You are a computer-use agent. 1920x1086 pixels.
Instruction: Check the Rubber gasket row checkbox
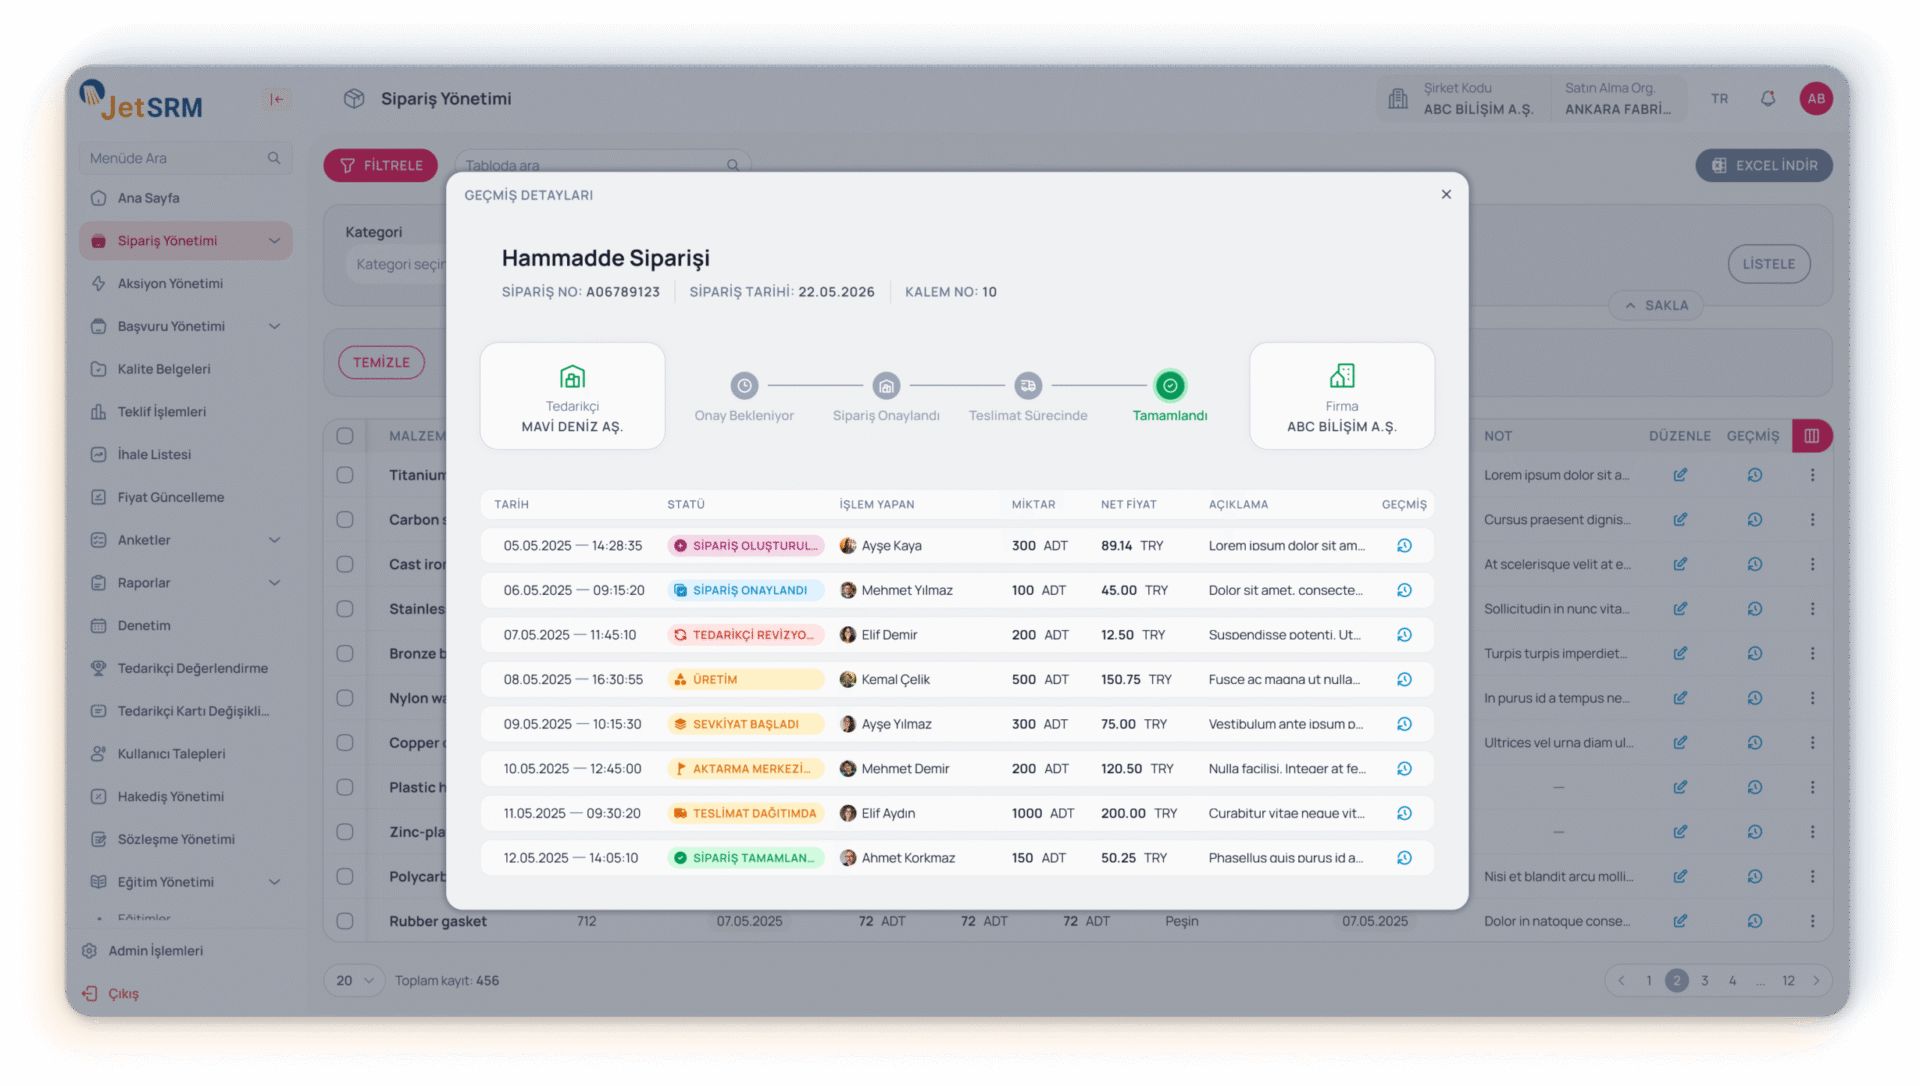coord(345,921)
